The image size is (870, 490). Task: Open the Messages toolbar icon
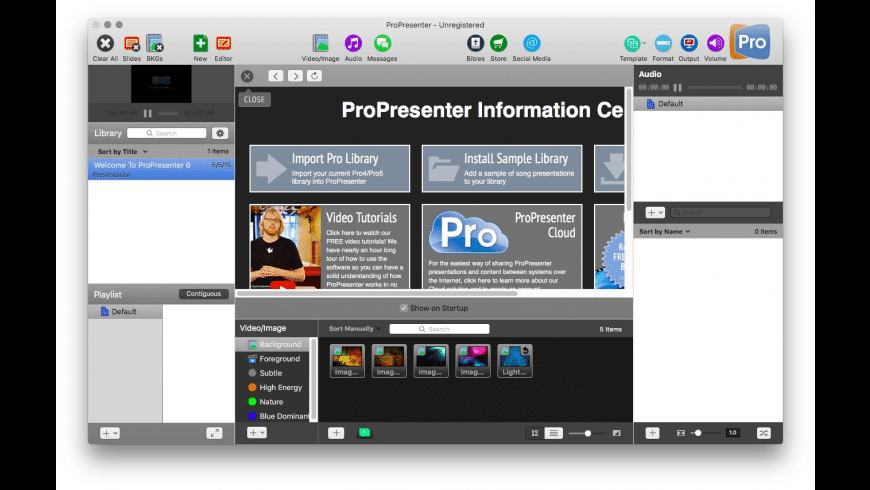(x=382, y=43)
